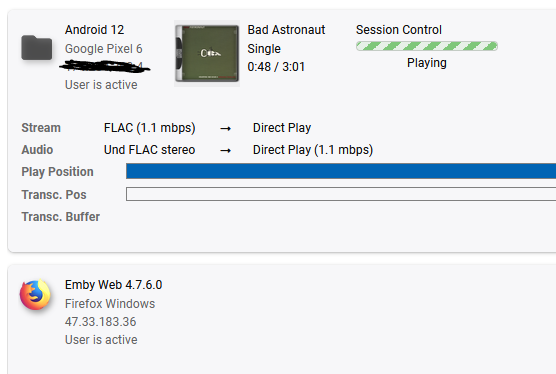
Task: Select the Bad Astronaut artist title
Action: (286, 30)
